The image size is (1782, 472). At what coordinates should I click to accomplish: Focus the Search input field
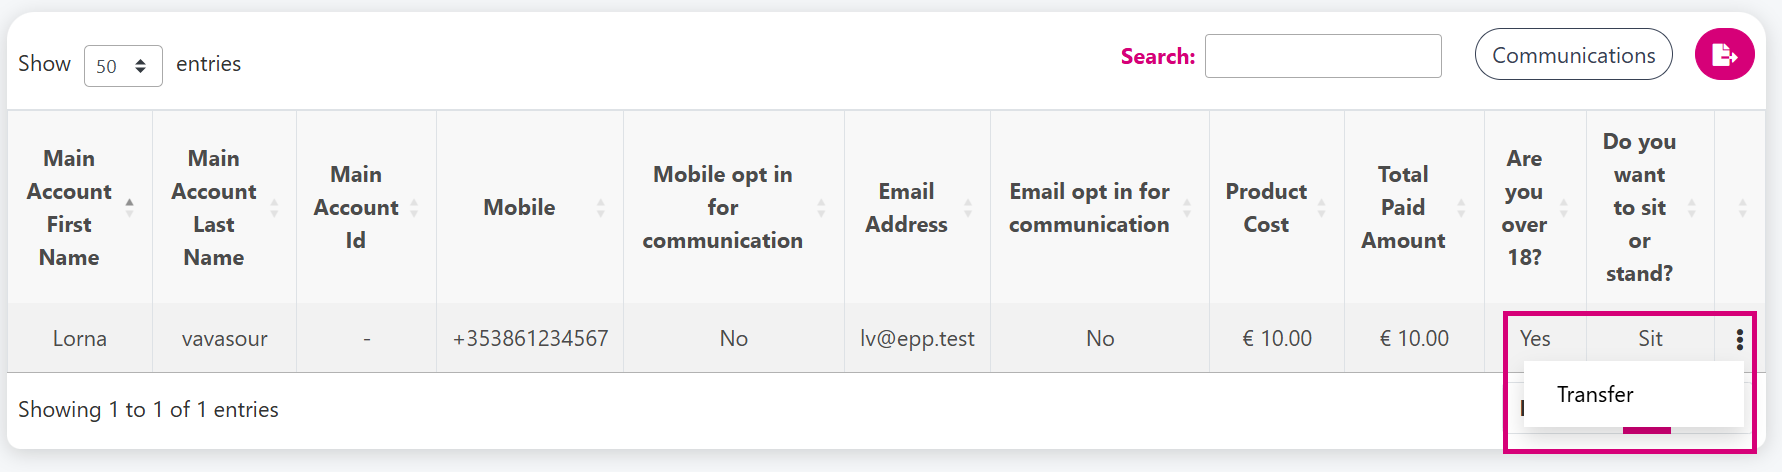(x=1323, y=56)
